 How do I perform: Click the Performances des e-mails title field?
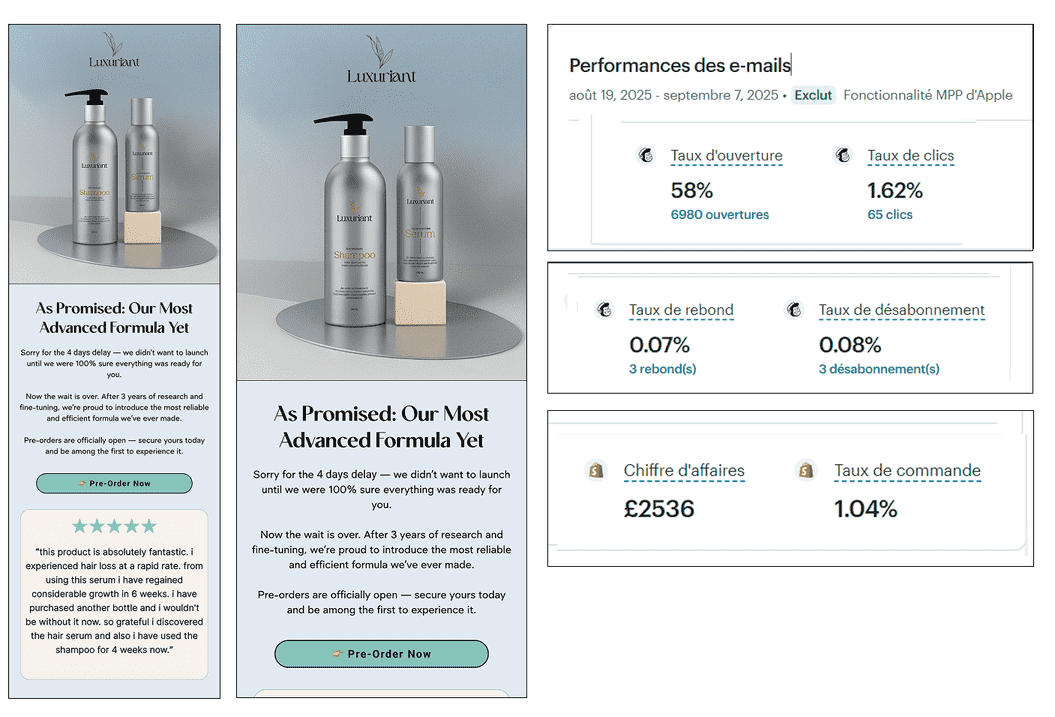tap(680, 65)
